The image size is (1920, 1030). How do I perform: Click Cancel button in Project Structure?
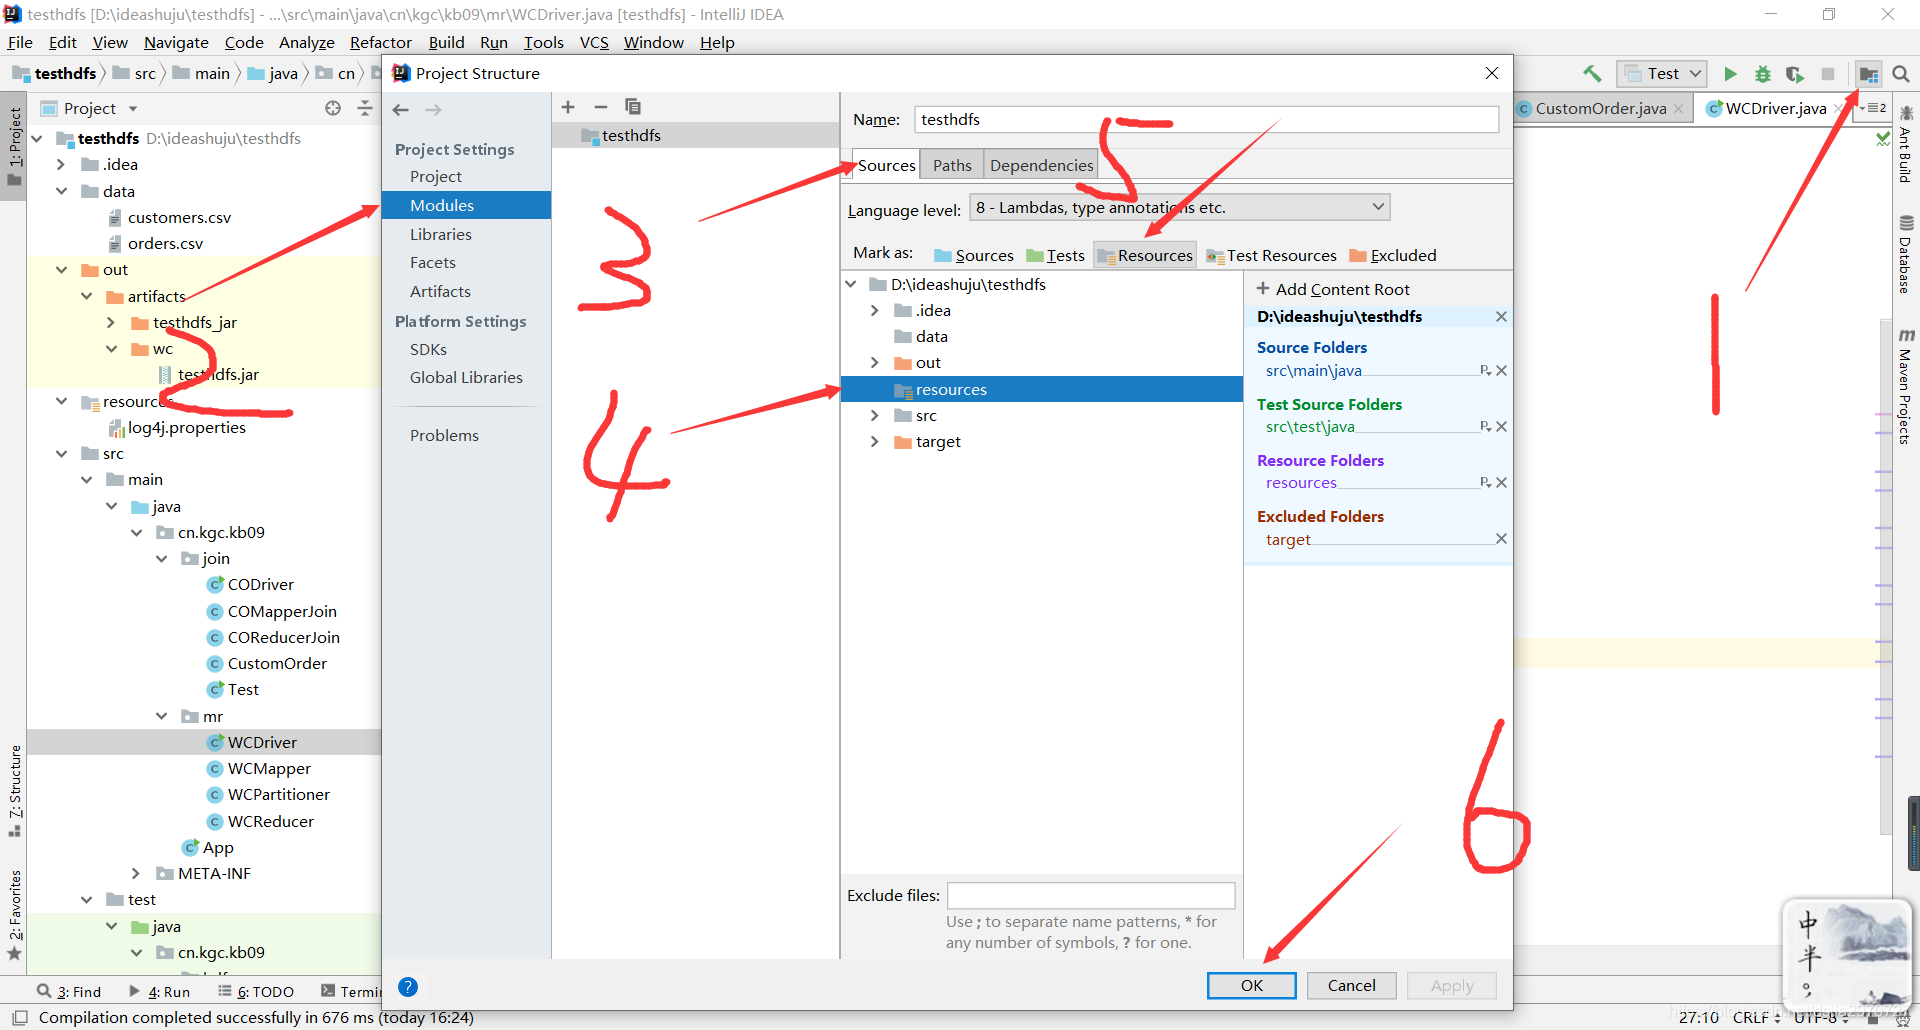point(1351,986)
